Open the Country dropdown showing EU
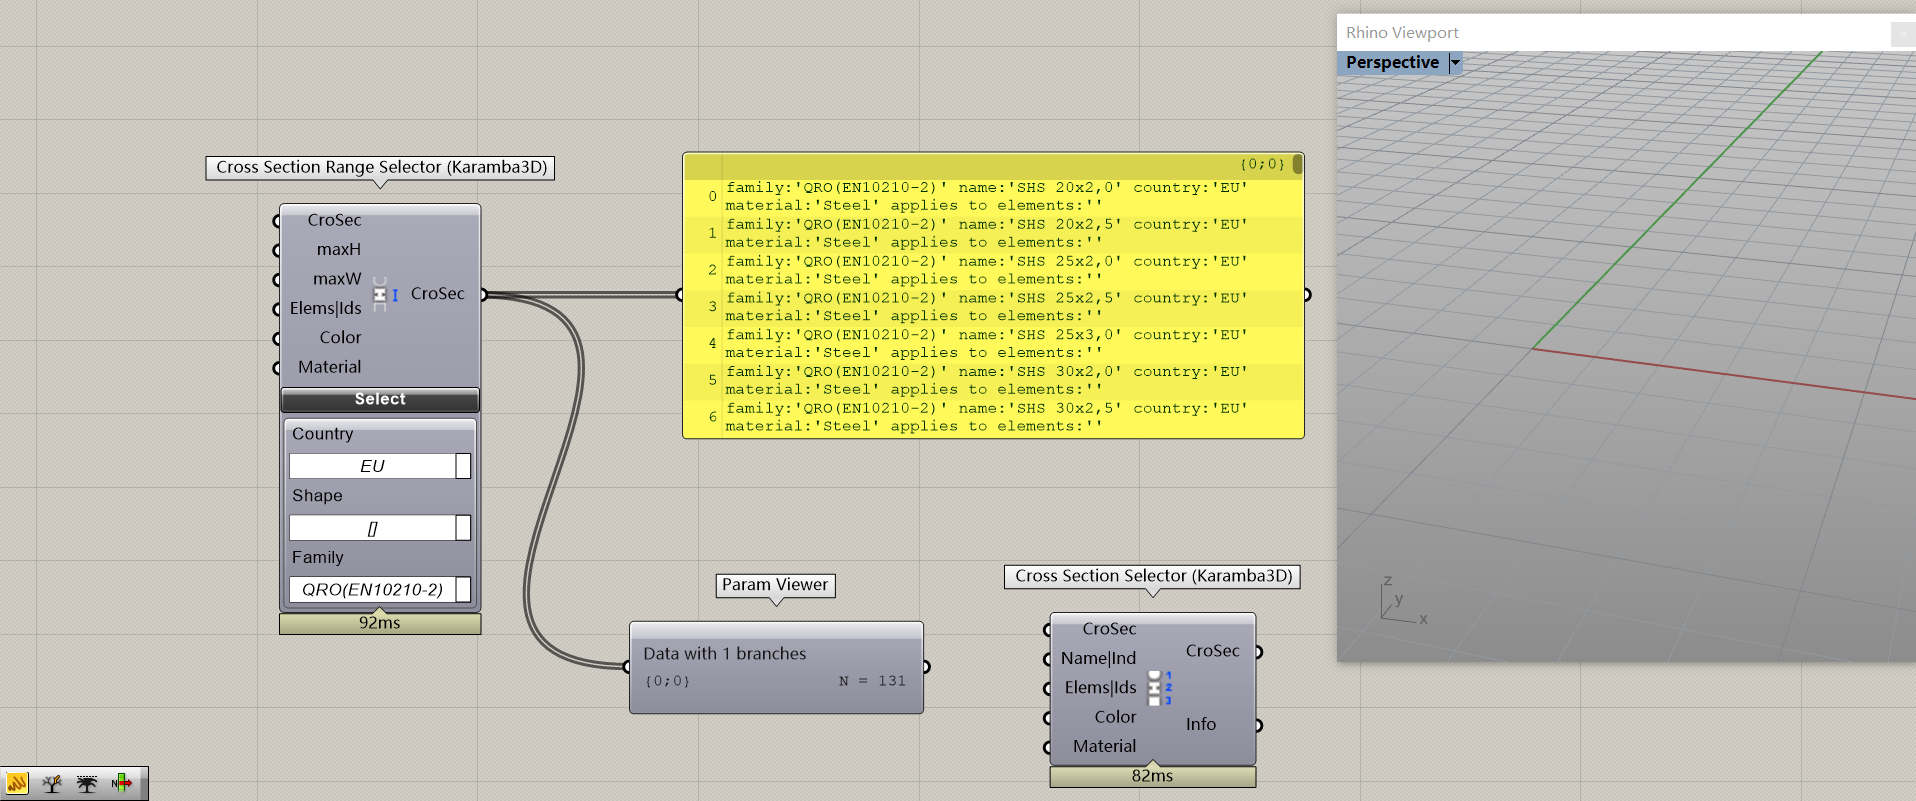 463,466
